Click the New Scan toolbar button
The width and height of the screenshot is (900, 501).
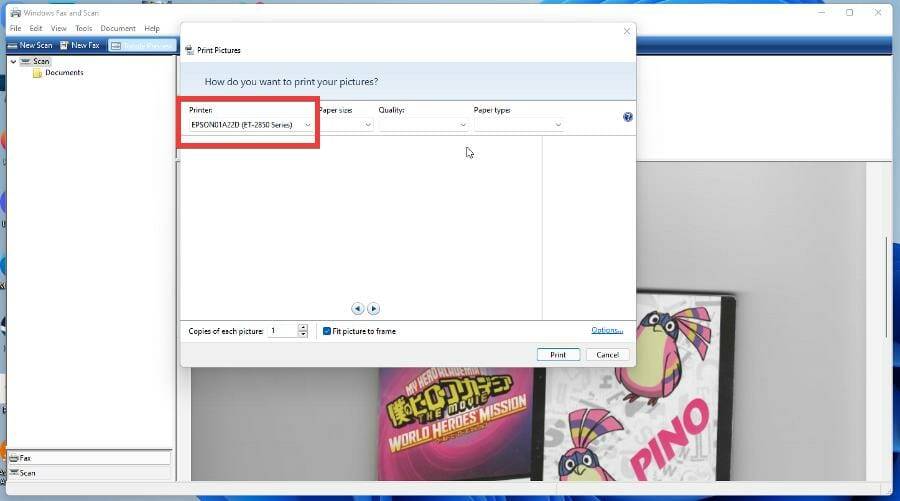(x=30, y=45)
